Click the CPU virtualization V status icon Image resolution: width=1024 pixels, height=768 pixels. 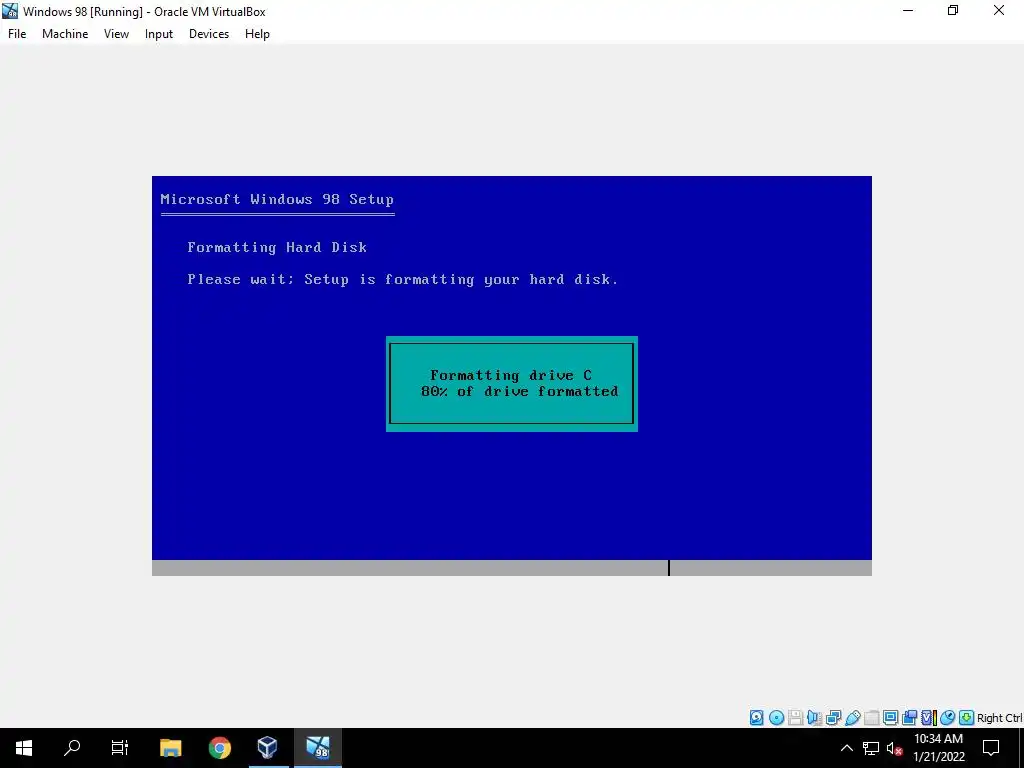(929, 718)
